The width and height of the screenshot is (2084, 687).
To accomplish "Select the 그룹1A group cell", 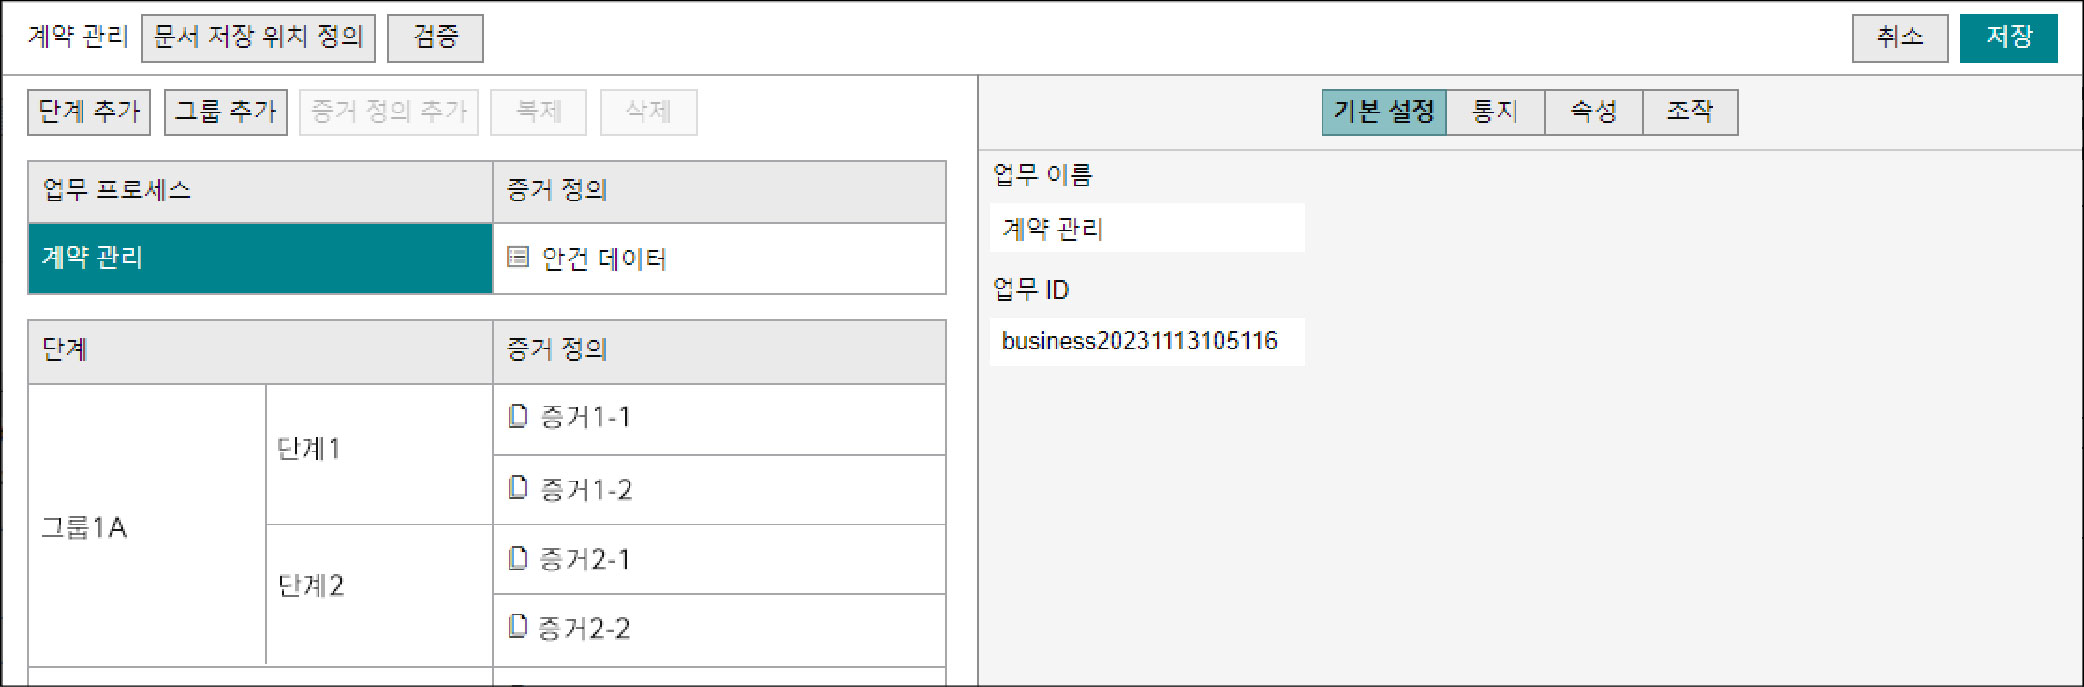I will click(147, 525).
